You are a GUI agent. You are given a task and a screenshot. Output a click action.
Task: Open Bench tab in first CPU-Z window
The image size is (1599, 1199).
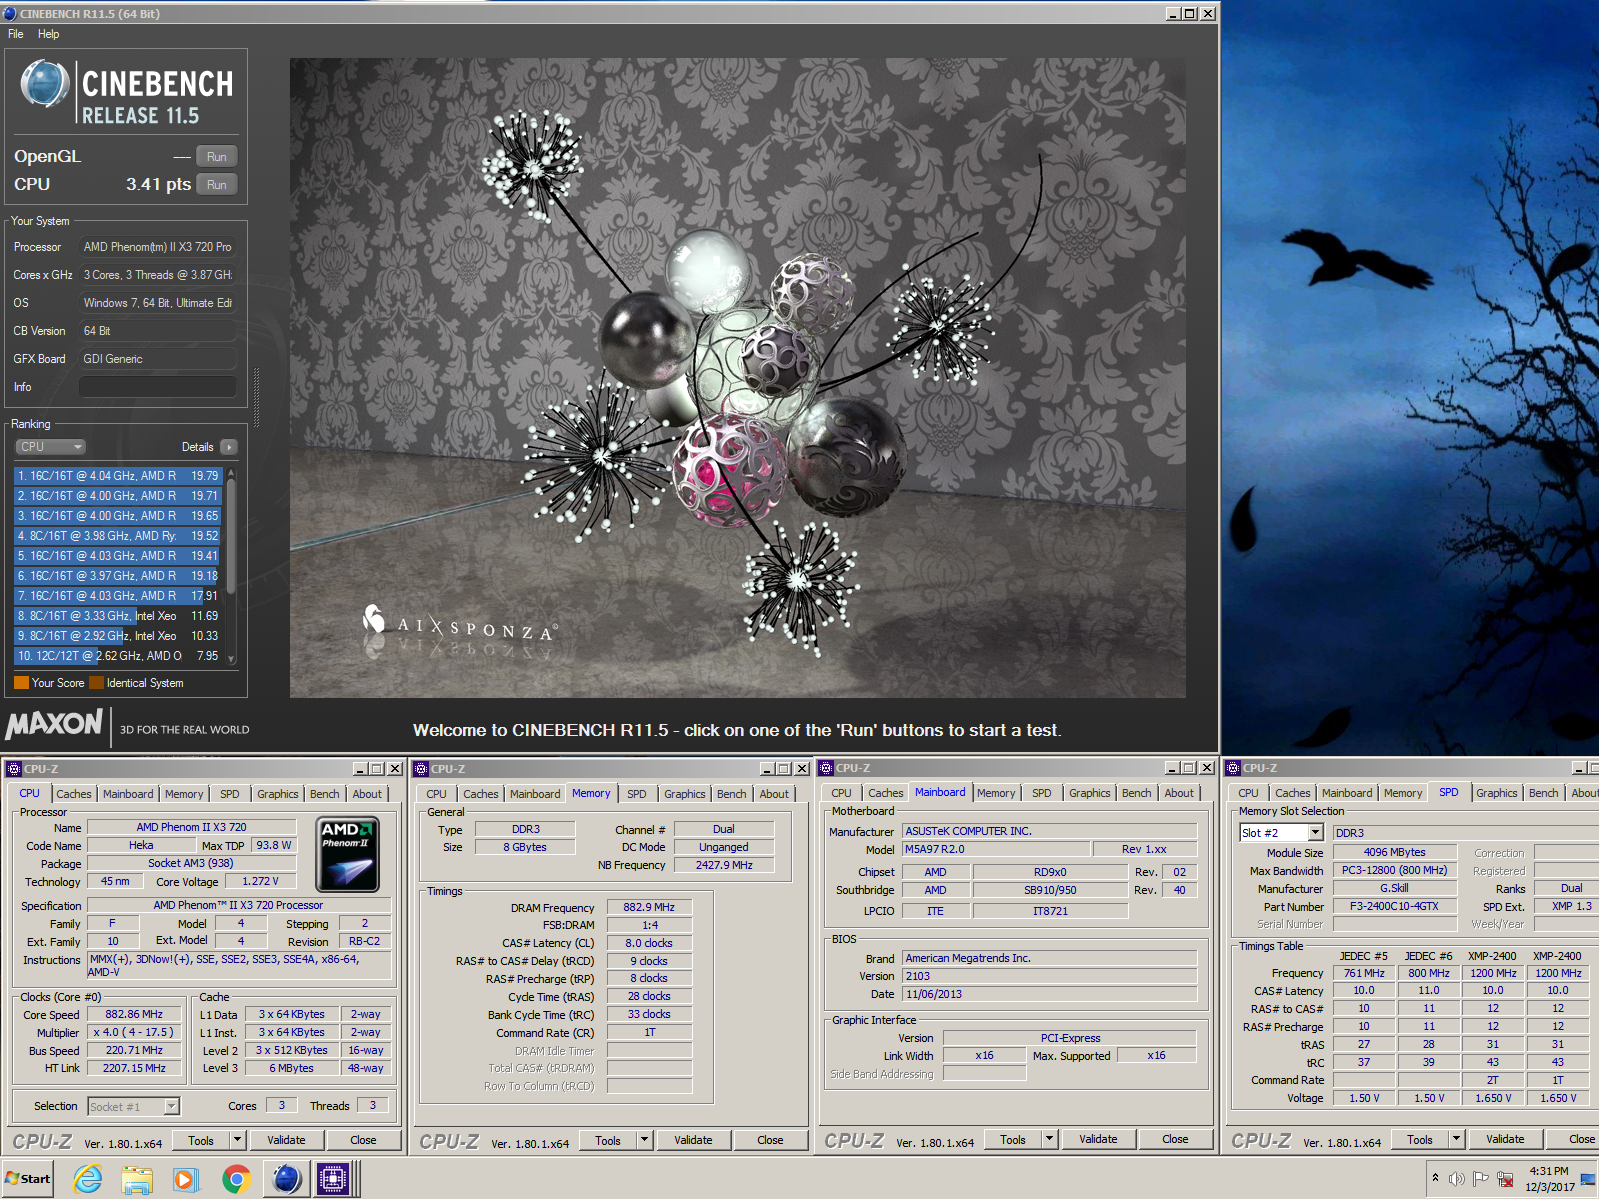[x=324, y=794]
